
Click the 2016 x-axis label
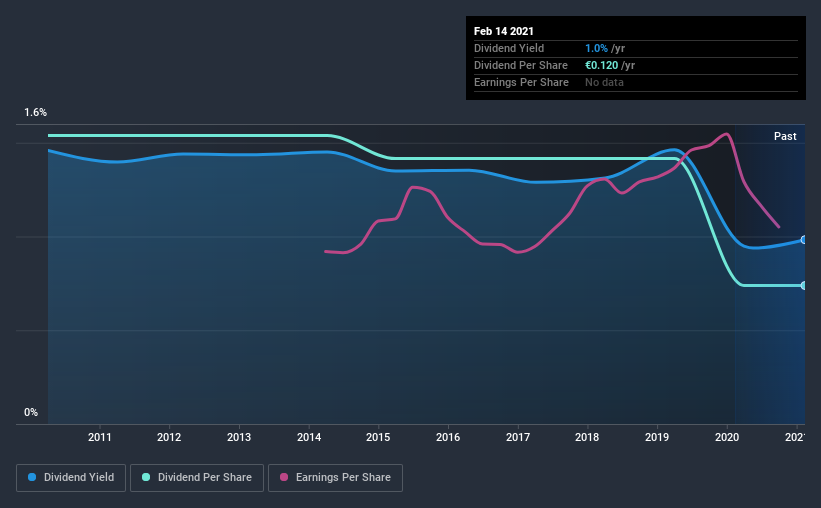click(x=448, y=437)
